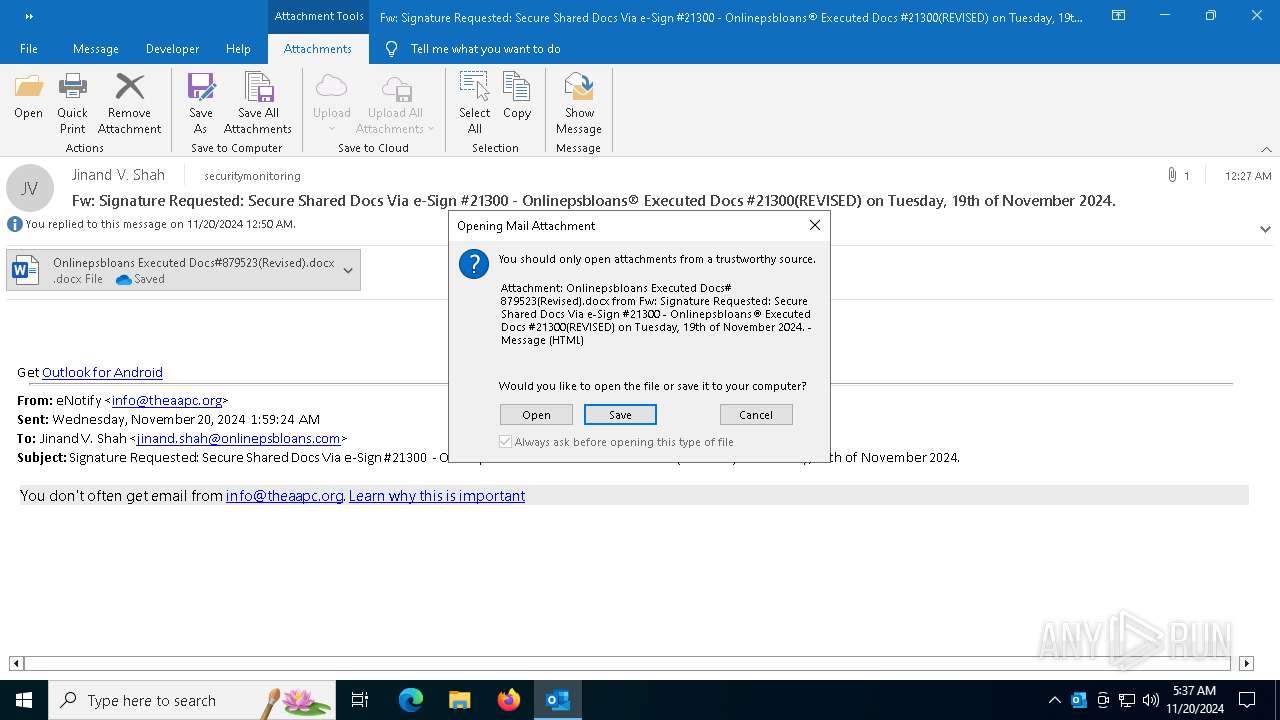Image resolution: width=1280 pixels, height=720 pixels.
Task: Open the Help tab
Action: pos(238,49)
